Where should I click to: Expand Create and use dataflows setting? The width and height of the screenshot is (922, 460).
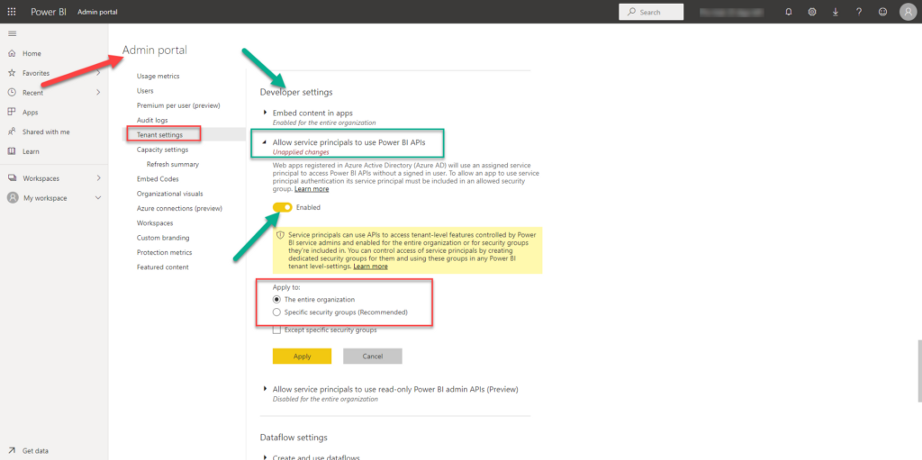click(x=265, y=457)
